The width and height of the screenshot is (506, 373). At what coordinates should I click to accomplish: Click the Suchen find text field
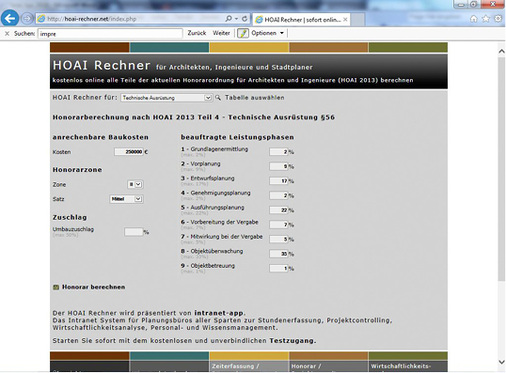[110, 34]
